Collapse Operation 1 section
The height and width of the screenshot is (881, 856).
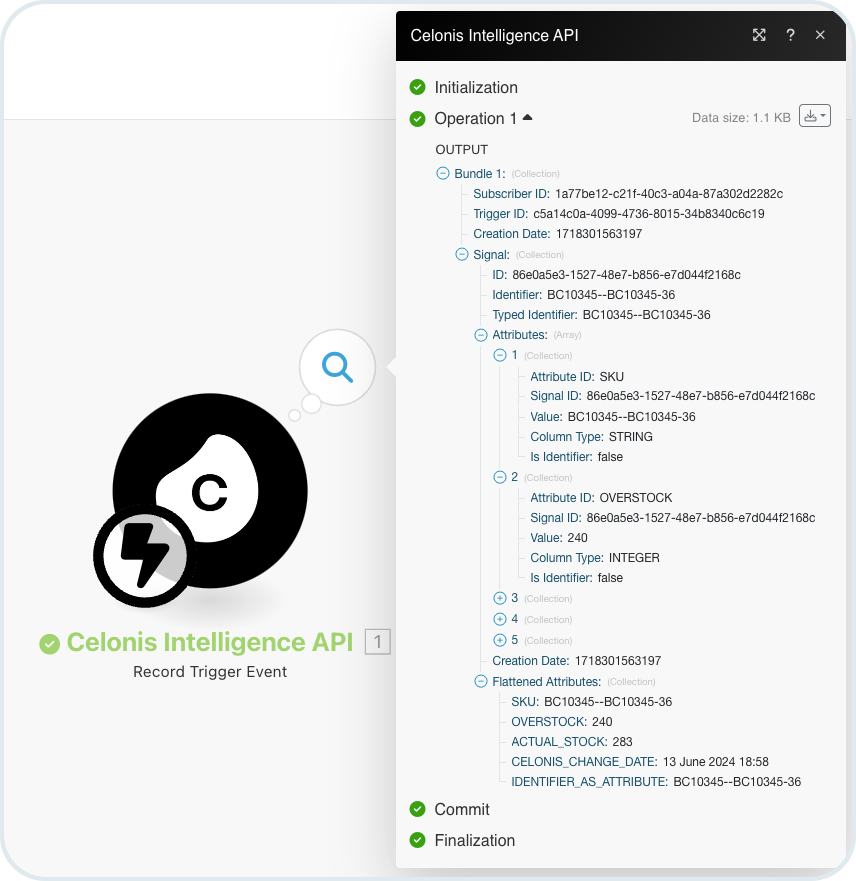click(527, 117)
